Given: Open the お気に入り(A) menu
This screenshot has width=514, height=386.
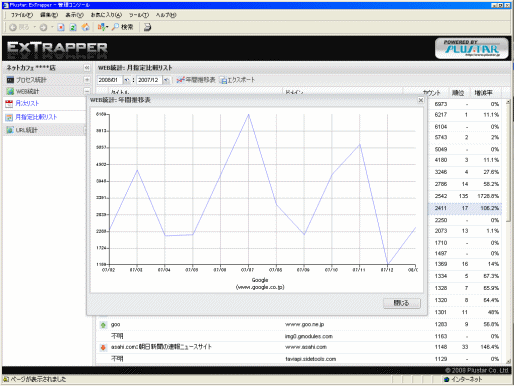Looking at the screenshot, I should tap(106, 15).
